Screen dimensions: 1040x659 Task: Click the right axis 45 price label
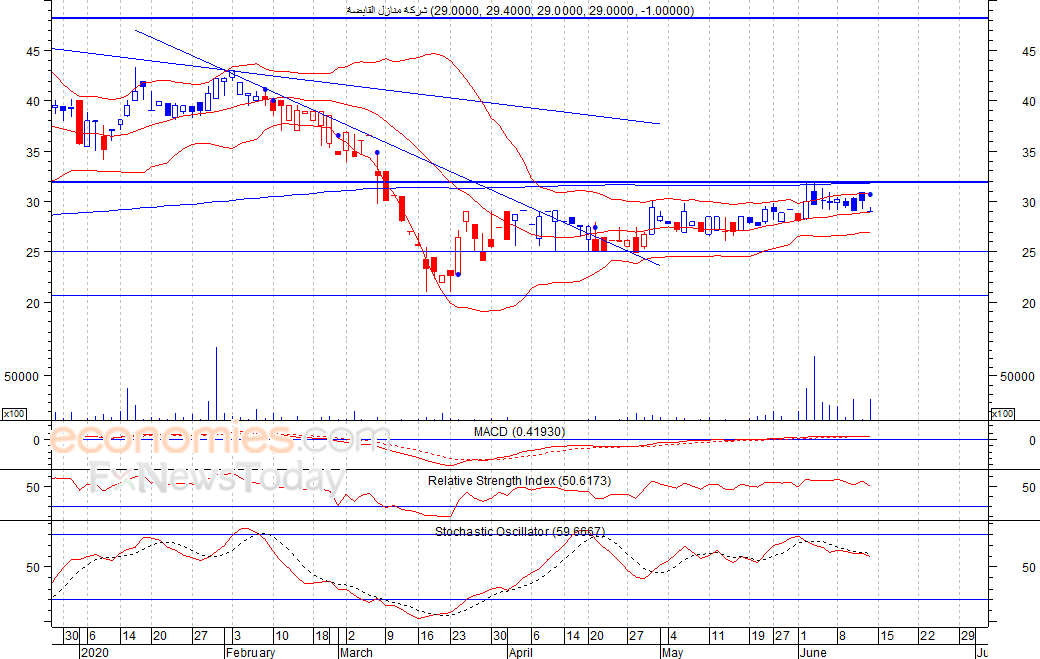tap(1029, 52)
